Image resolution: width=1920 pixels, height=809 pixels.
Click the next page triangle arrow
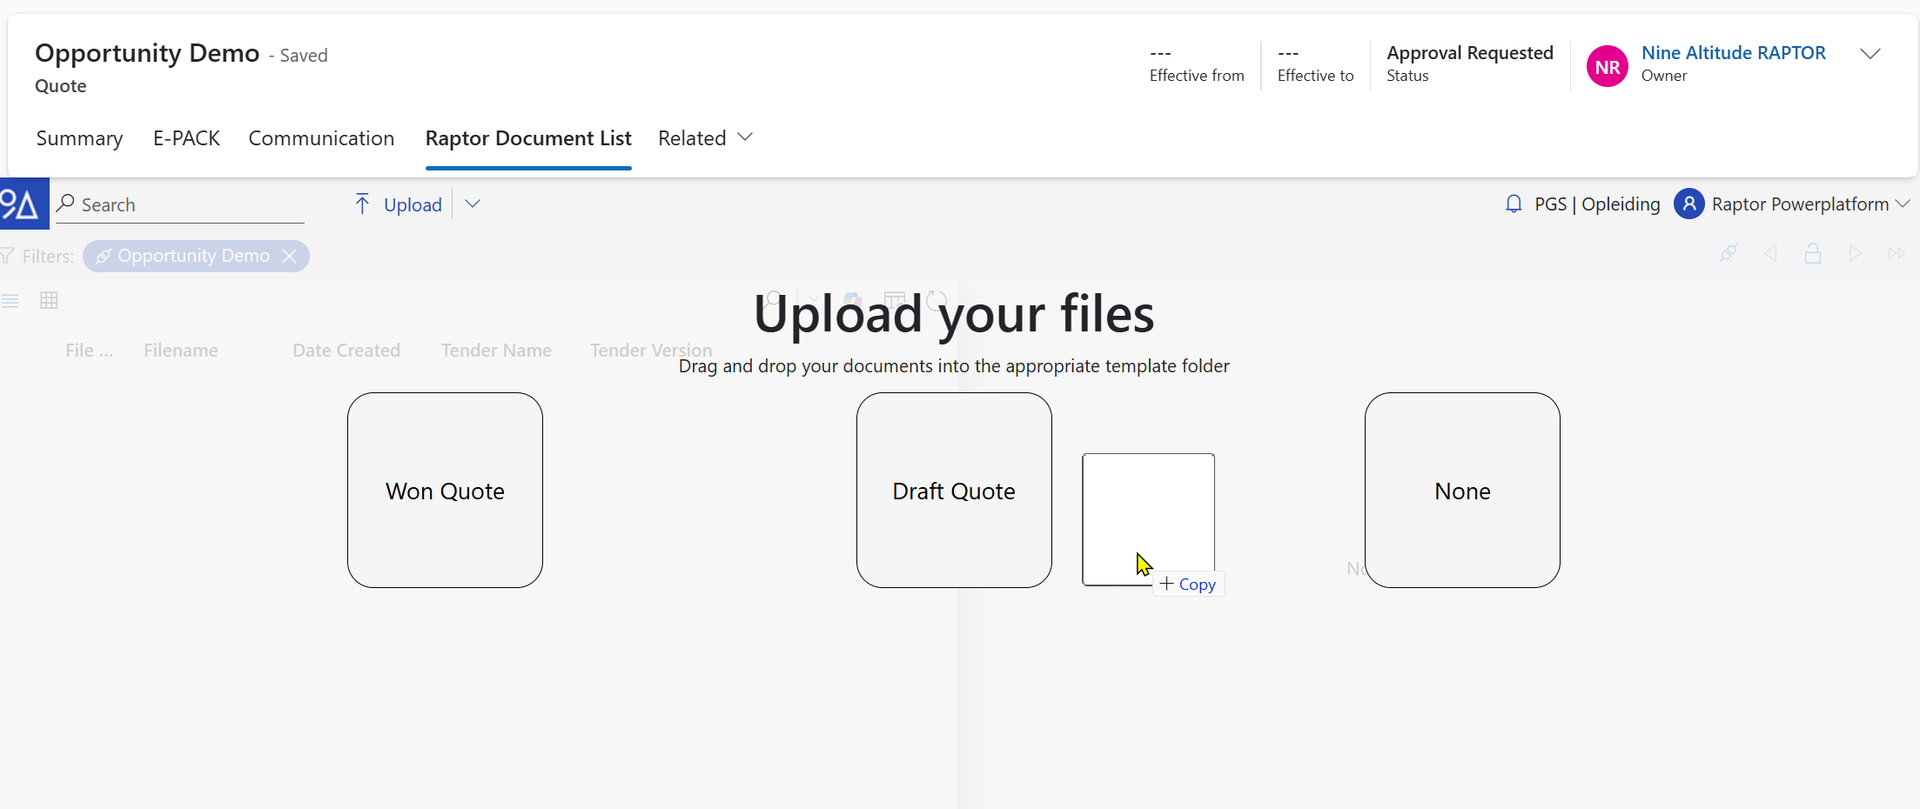[1855, 253]
